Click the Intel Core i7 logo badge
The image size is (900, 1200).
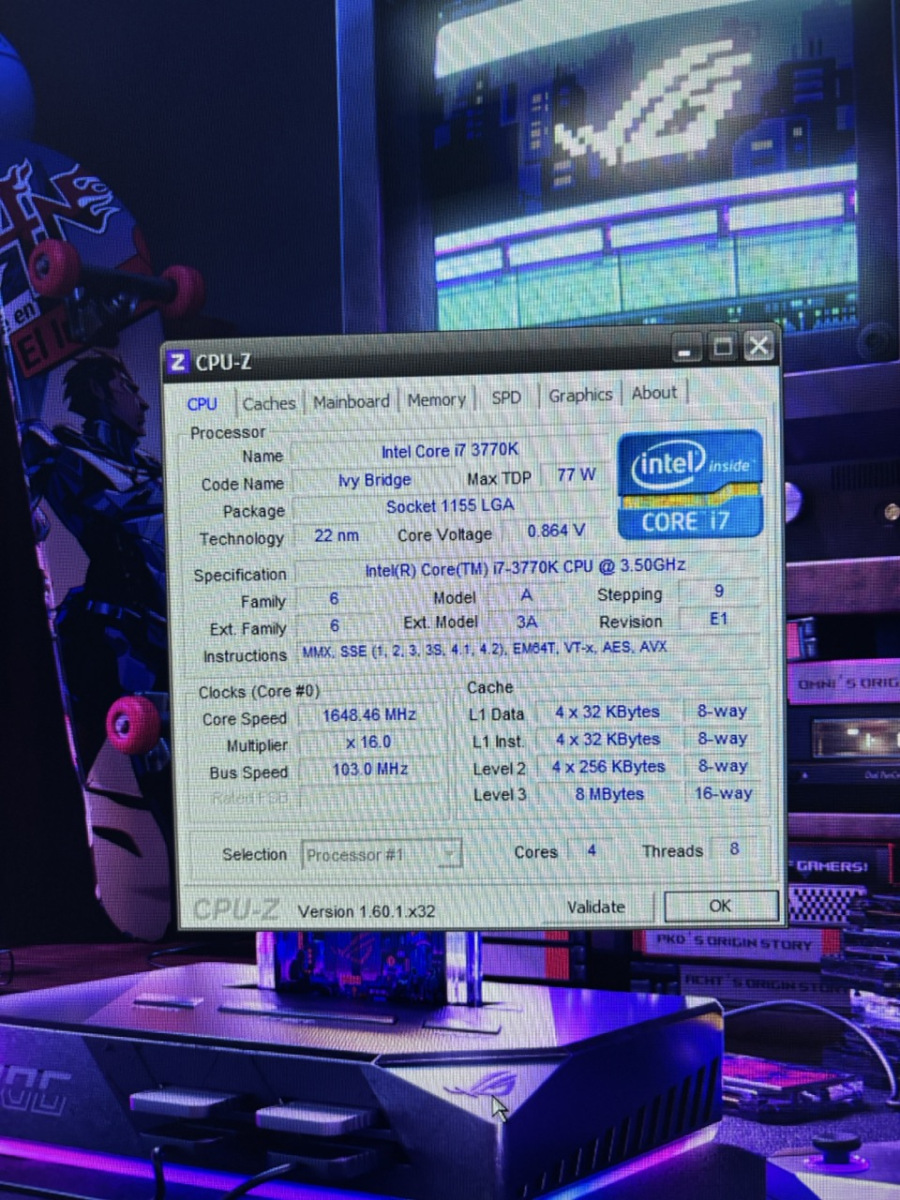click(690, 483)
